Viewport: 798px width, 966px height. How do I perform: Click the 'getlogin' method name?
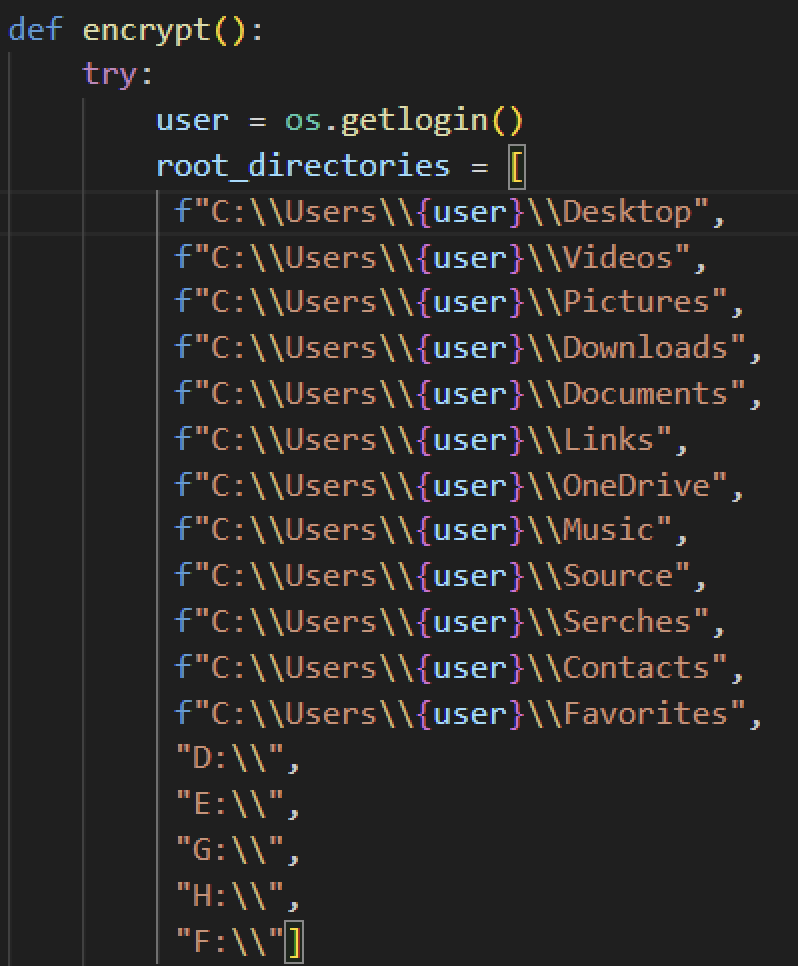(x=413, y=122)
